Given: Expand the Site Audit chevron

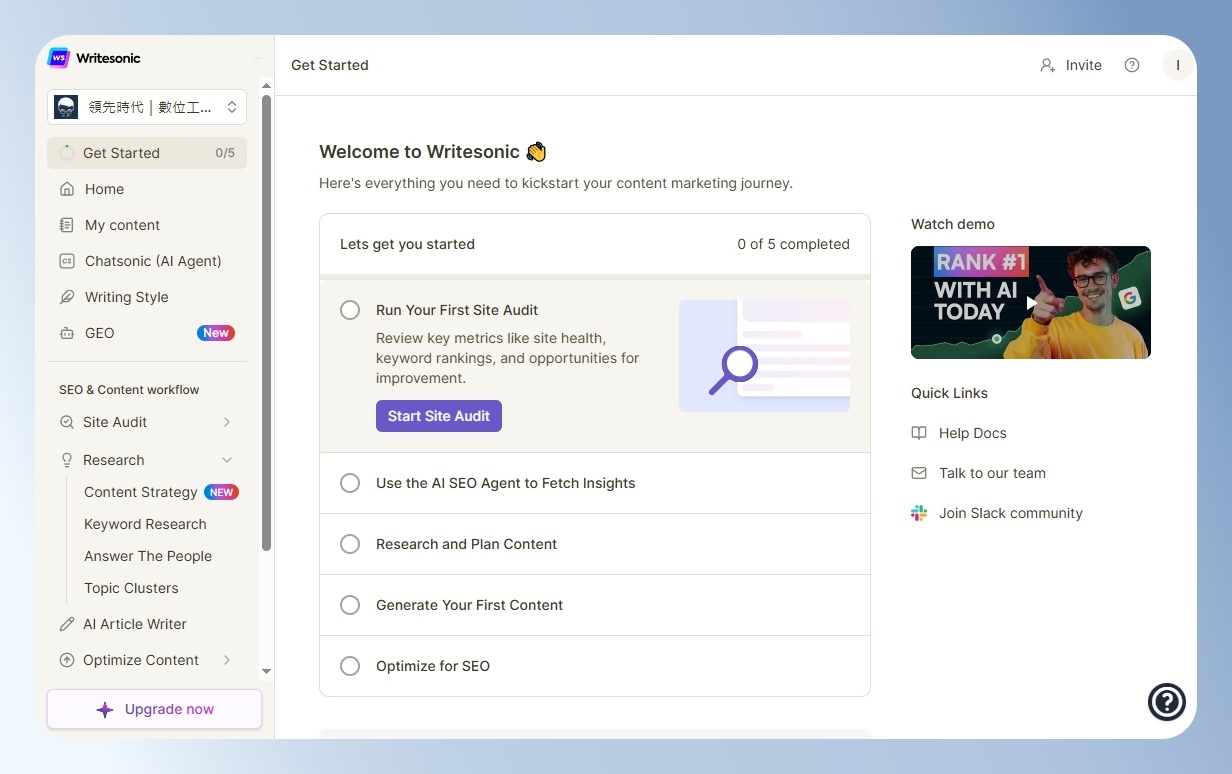Looking at the screenshot, I should coord(227,422).
